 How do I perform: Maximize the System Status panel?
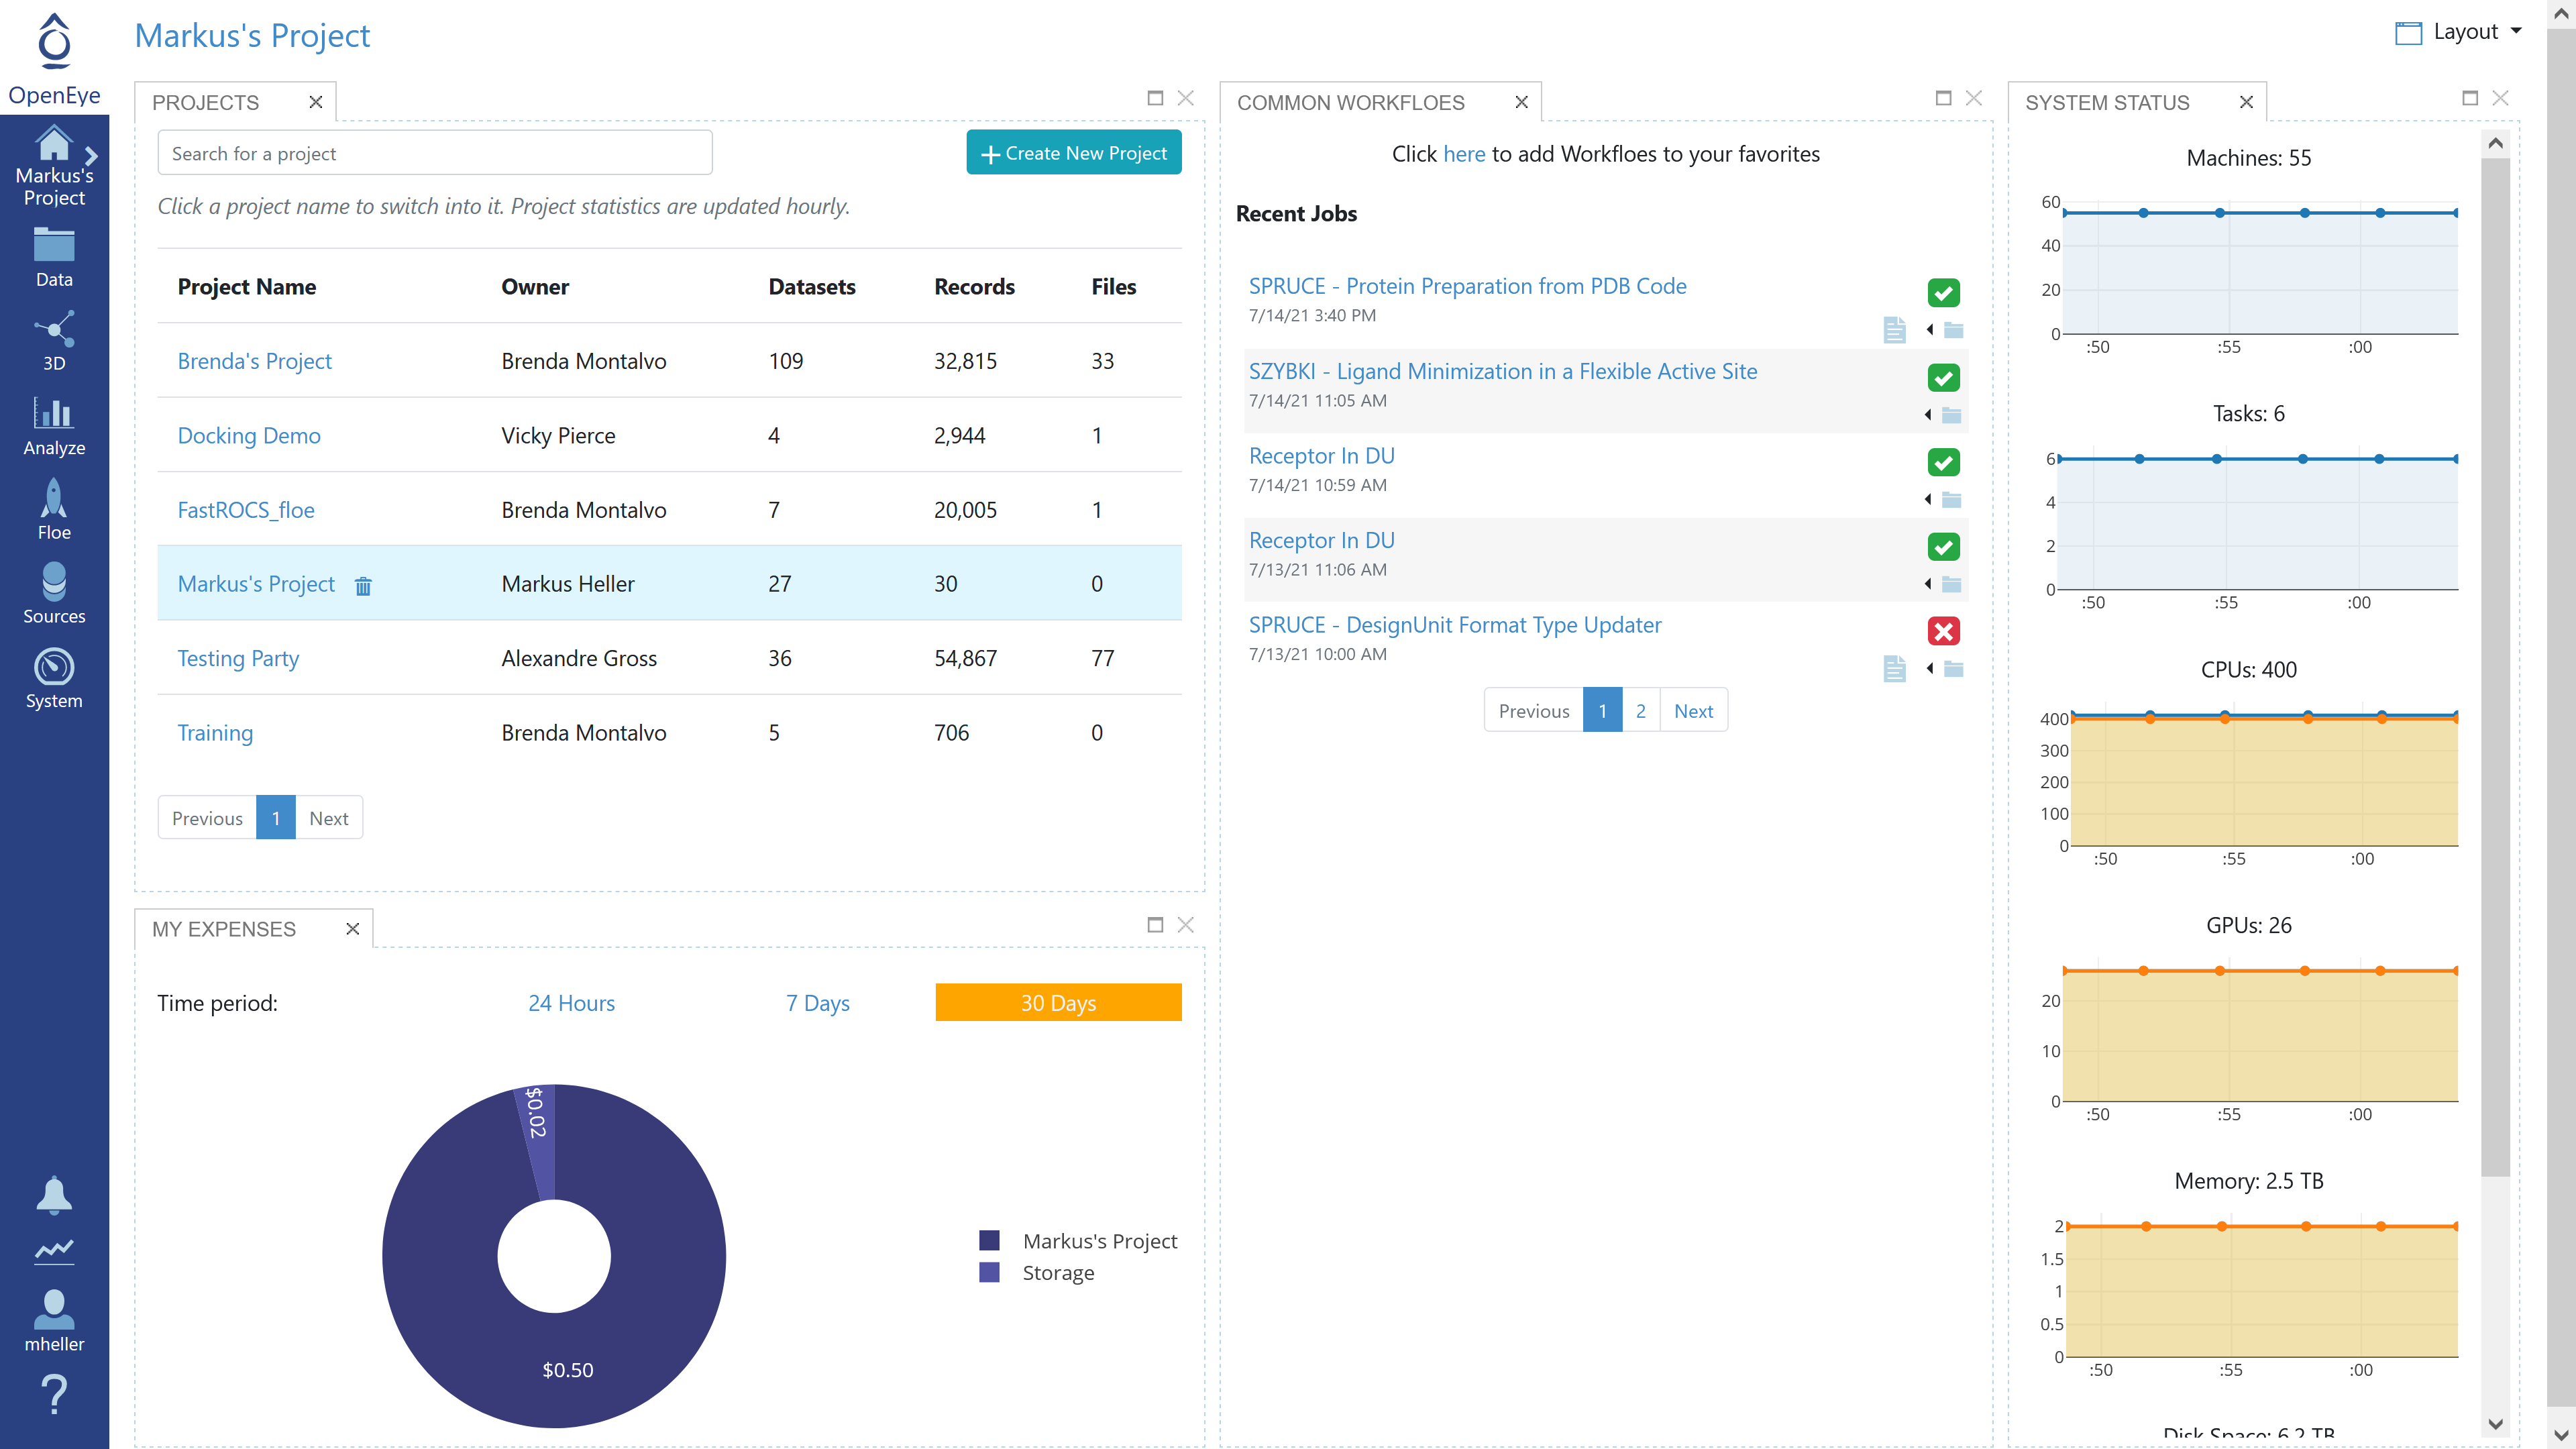click(x=2469, y=98)
